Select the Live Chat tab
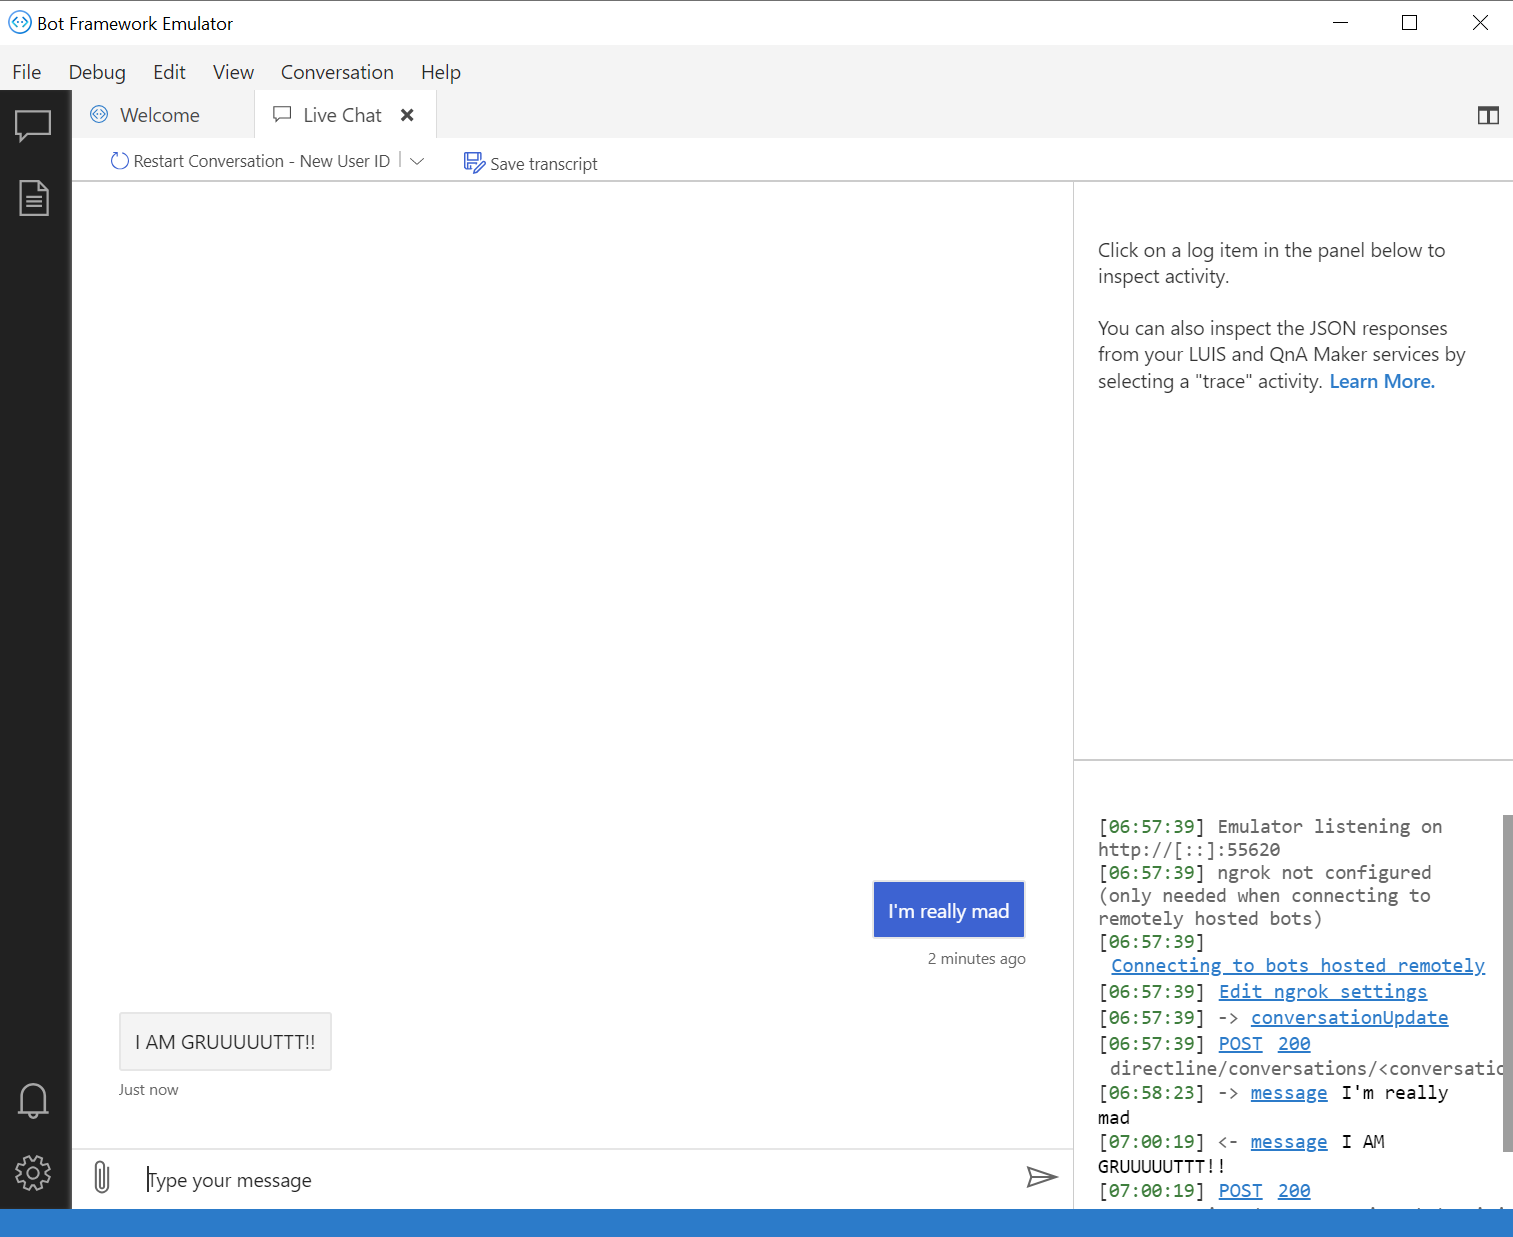1513x1237 pixels. pyautogui.click(x=346, y=115)
